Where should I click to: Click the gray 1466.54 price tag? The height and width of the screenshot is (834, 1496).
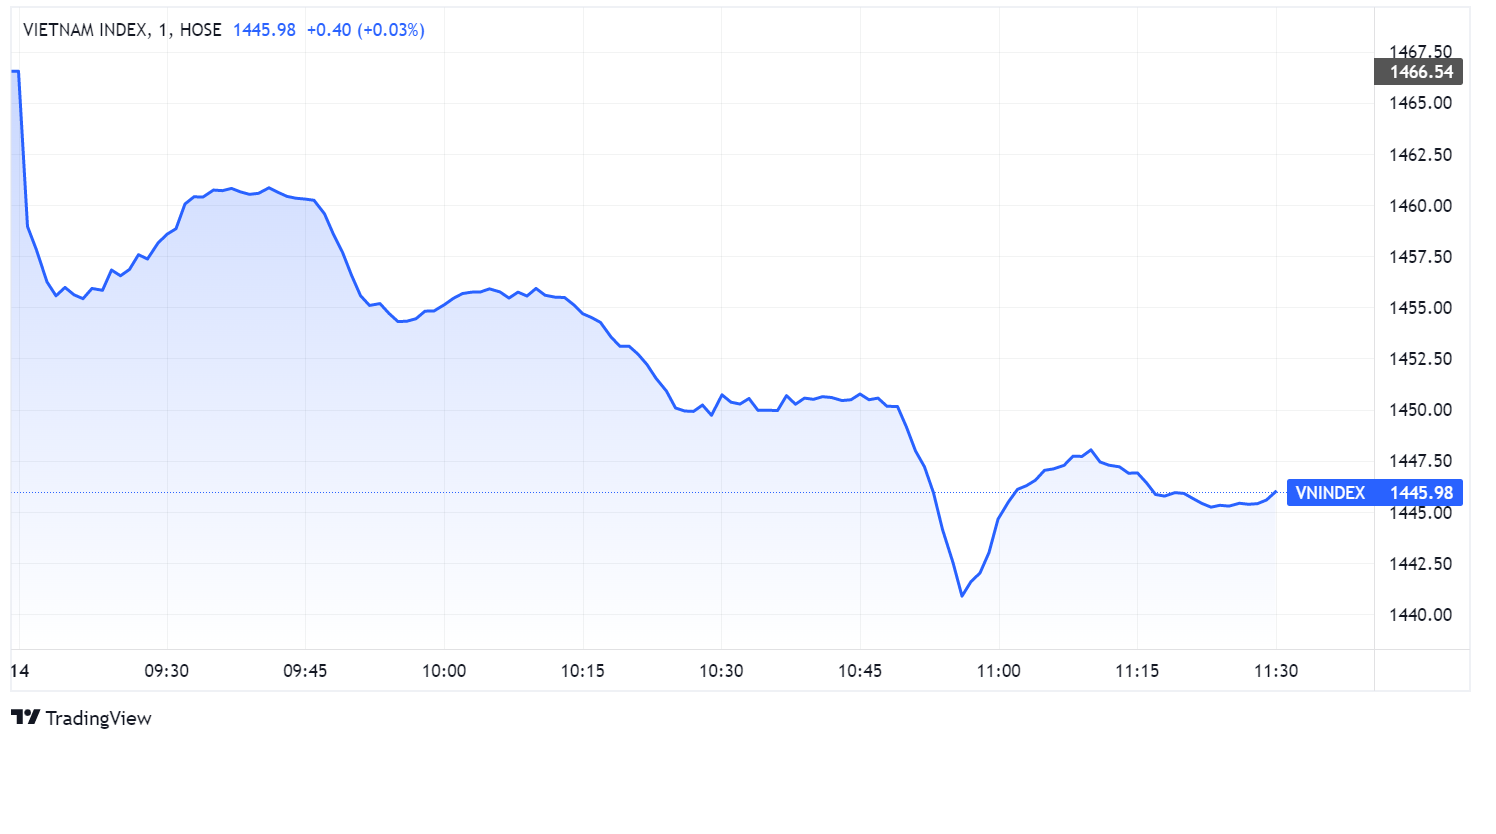pyautogui.click(x=1420, y=72)
